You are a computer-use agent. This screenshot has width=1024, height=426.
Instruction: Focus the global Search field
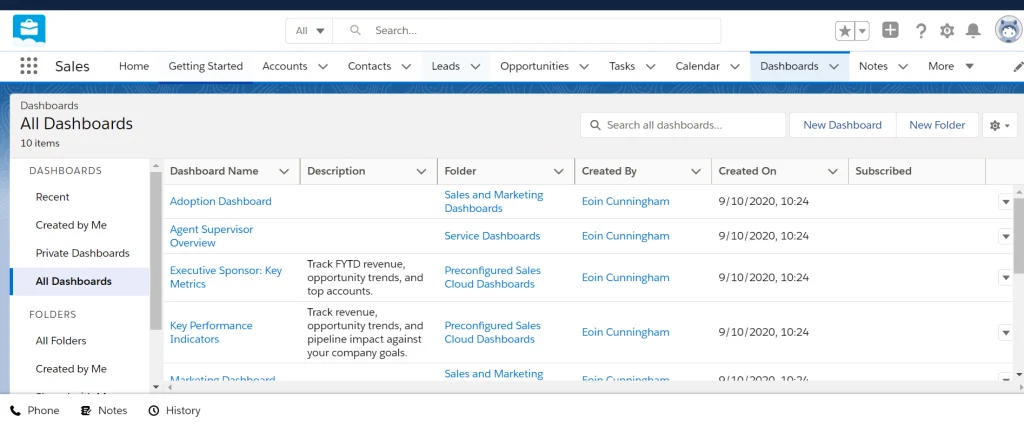(526, 31)
